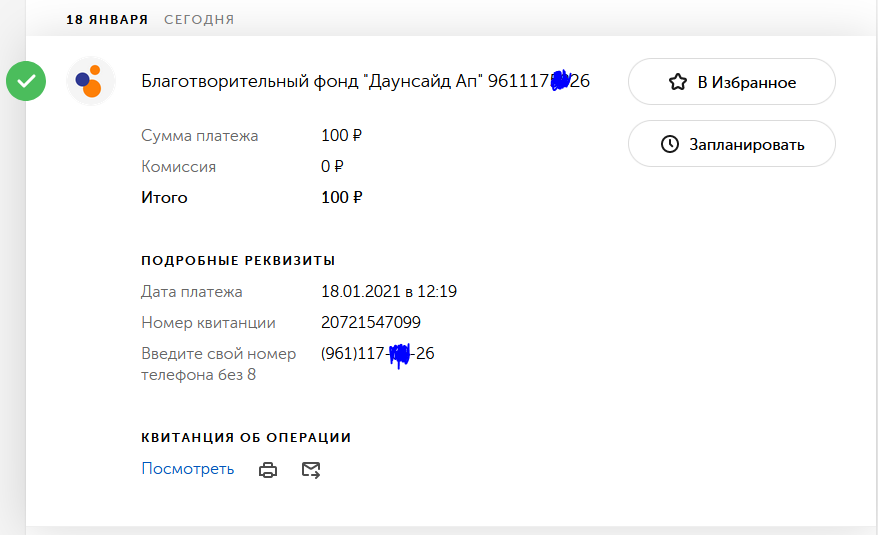878x535 pixels.
Task: Click the Номер квитанции label
Action: (208, 323)
